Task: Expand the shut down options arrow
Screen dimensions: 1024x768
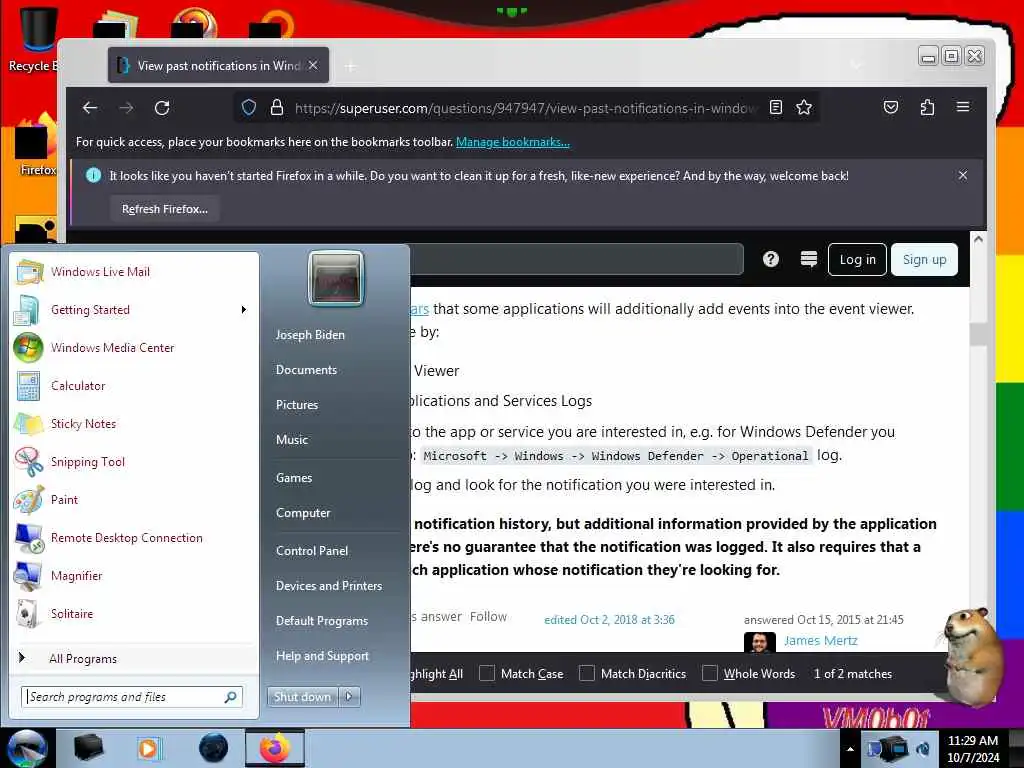Action: coord(349,697)
